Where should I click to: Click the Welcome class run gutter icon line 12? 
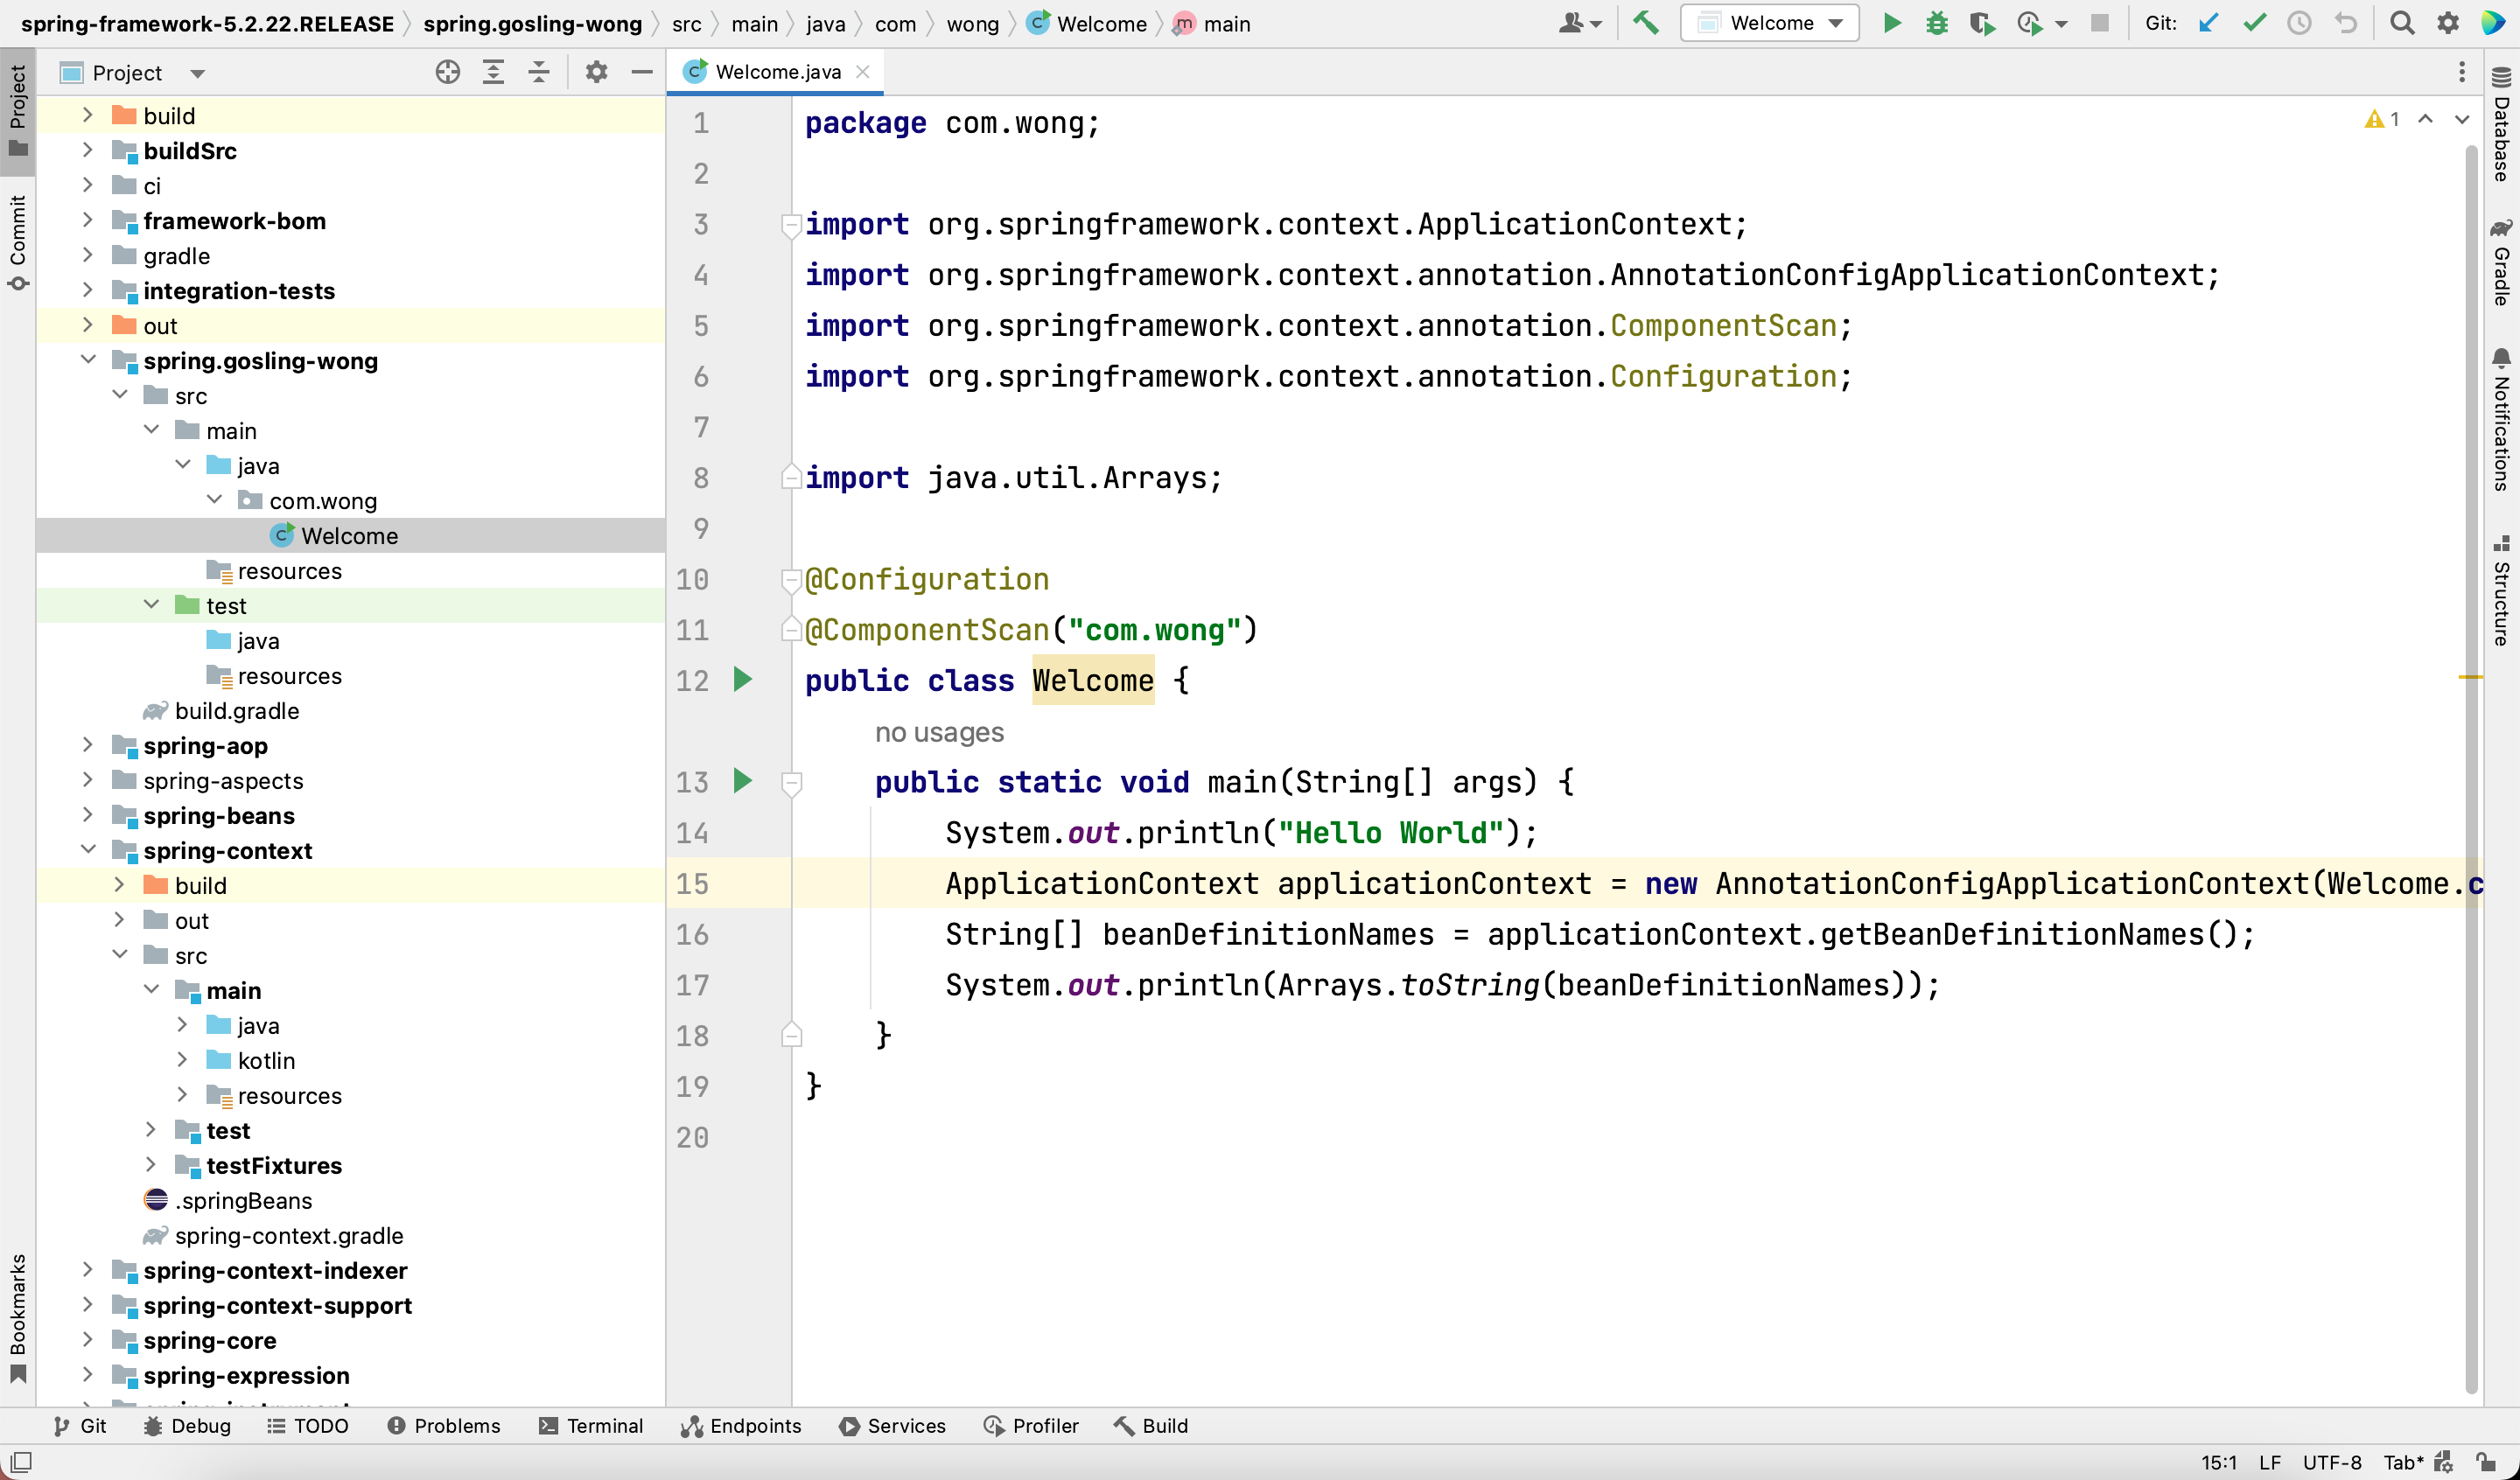coord(742,679)
